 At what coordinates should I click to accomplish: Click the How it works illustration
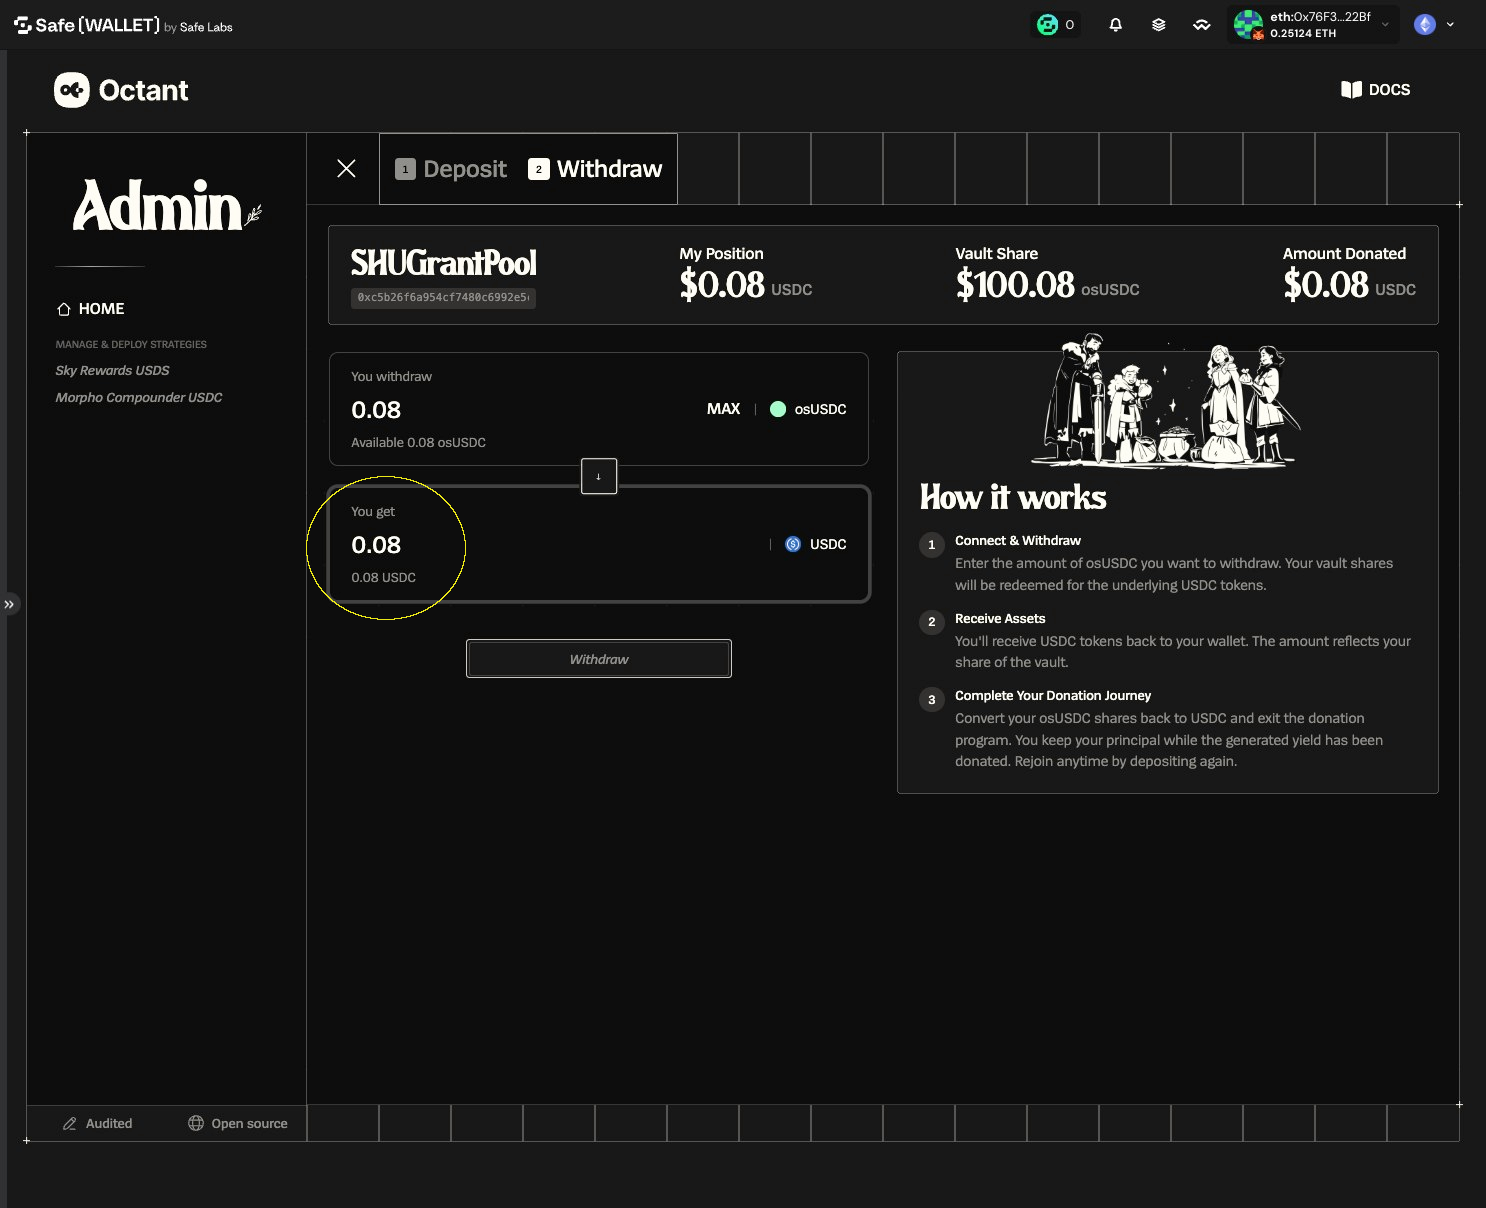pos(1167,401)
